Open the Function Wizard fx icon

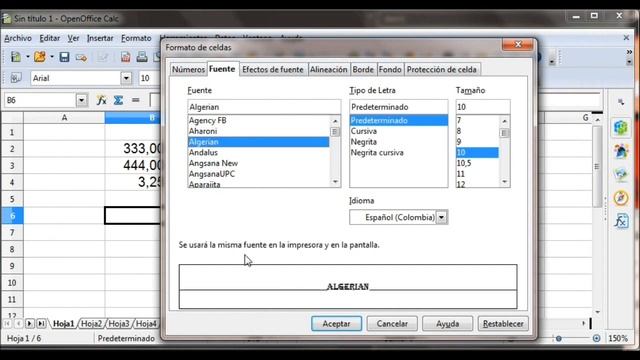(101, 100)
